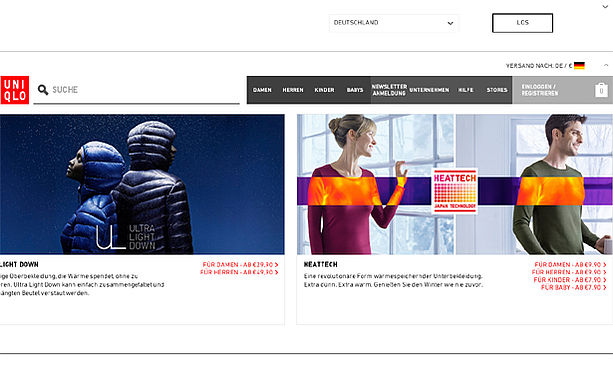
Task: Open Newsletter Anmeldung menu item
Action: pos(389,90)
